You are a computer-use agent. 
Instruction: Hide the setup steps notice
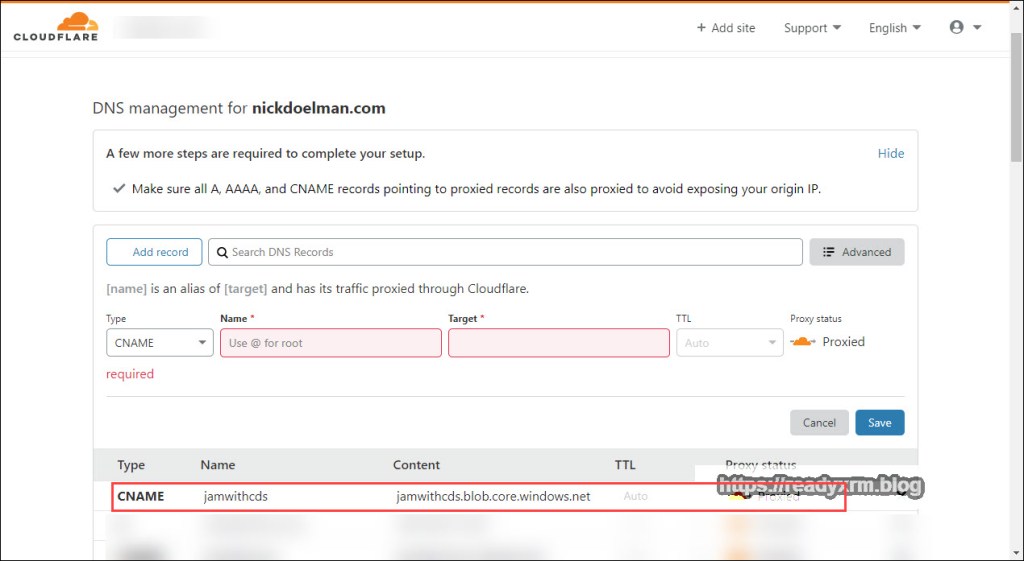tap(890, 153)
